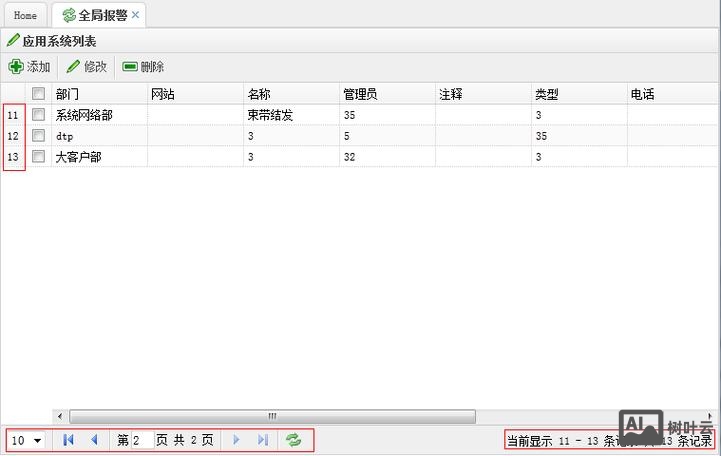This screenshot has width=721, height=456.
Task: Sort by the 网站 column header
Action: click(195, 94)
